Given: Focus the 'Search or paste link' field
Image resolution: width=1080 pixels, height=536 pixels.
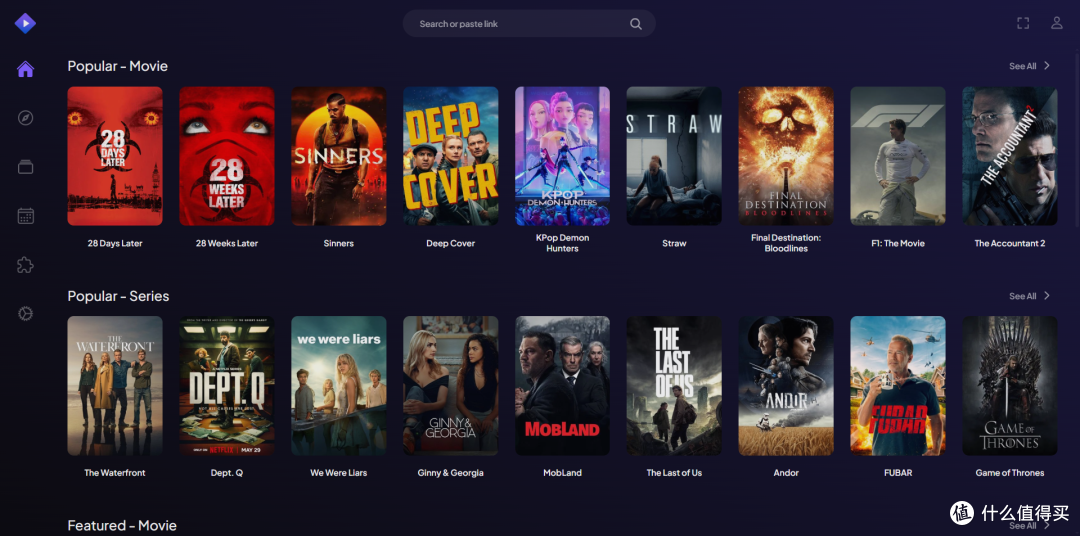Looking at the screenshot, I should (529, 23).
